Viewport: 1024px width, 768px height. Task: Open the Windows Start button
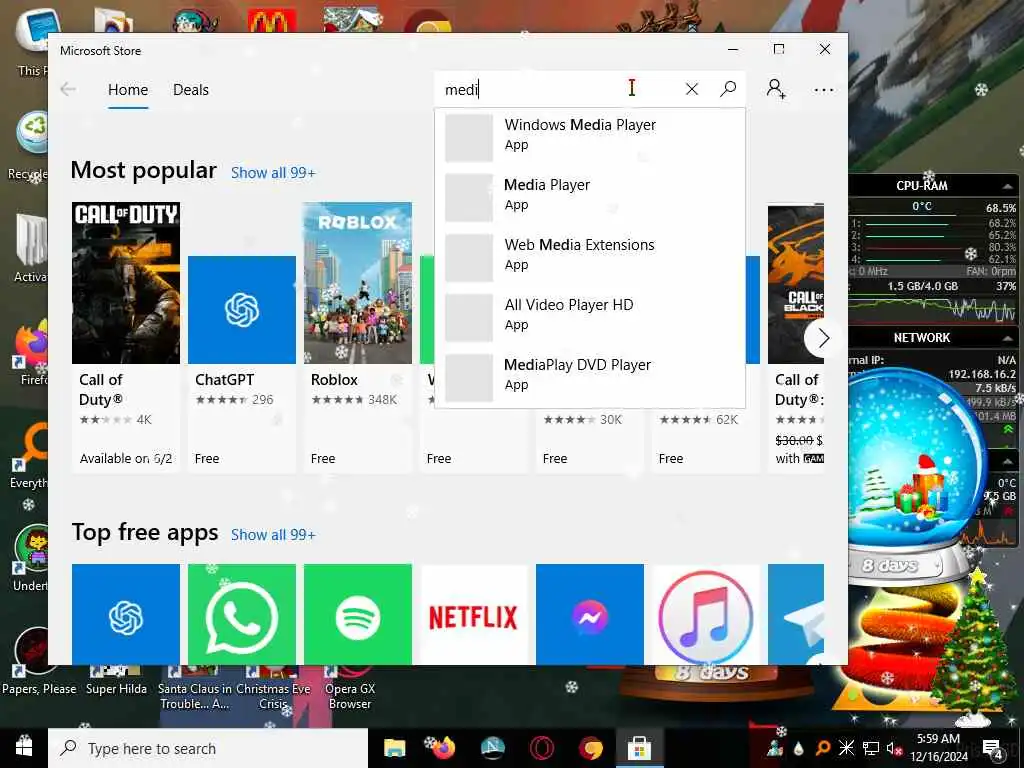point(24,748)
